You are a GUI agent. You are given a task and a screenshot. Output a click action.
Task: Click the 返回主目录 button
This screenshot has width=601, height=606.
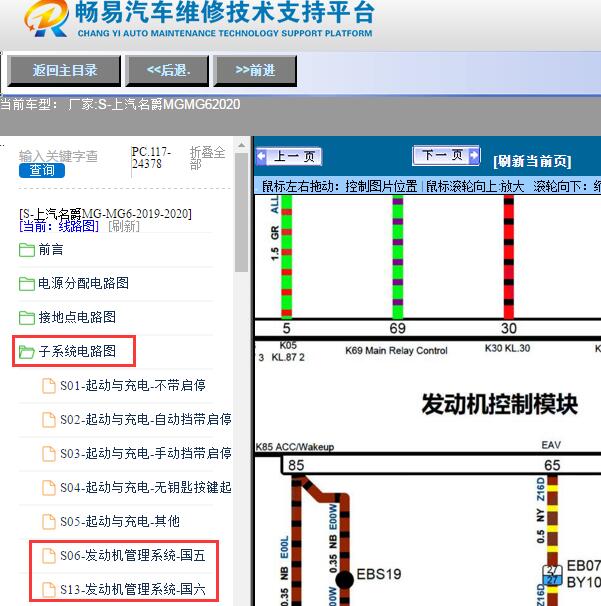[x=64, y=70]
